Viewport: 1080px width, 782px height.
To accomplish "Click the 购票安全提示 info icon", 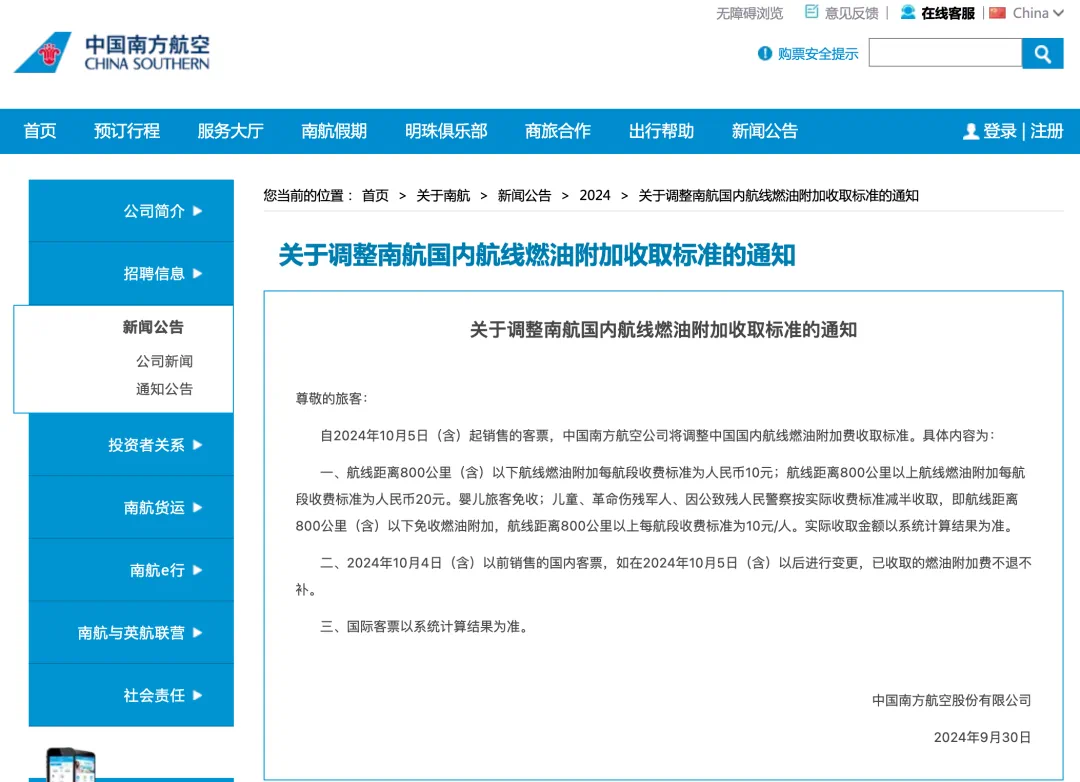I will 765,54.
